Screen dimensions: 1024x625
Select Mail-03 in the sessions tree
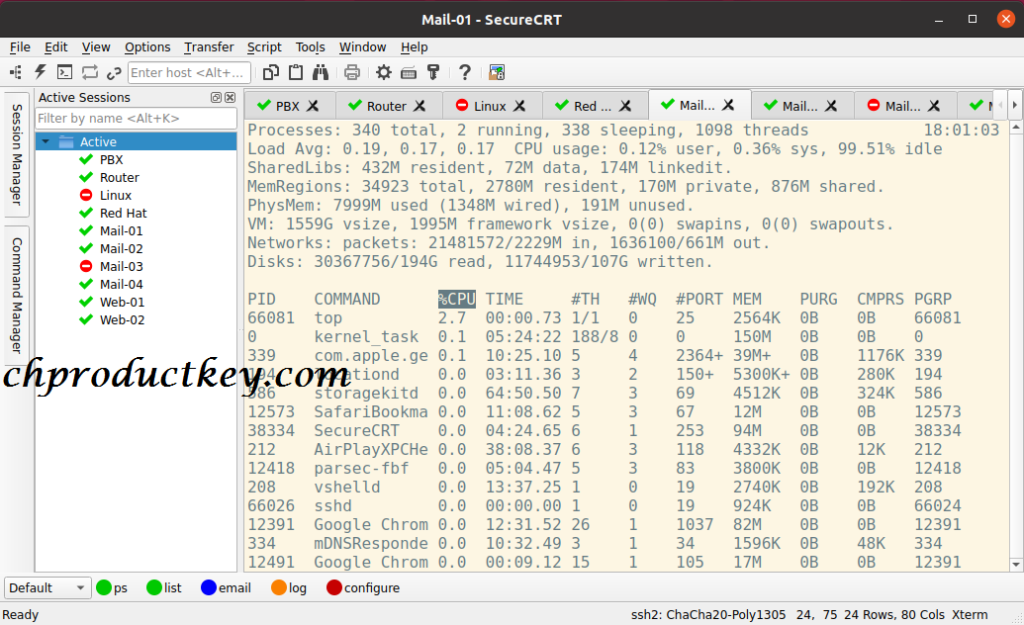(121, 266)
